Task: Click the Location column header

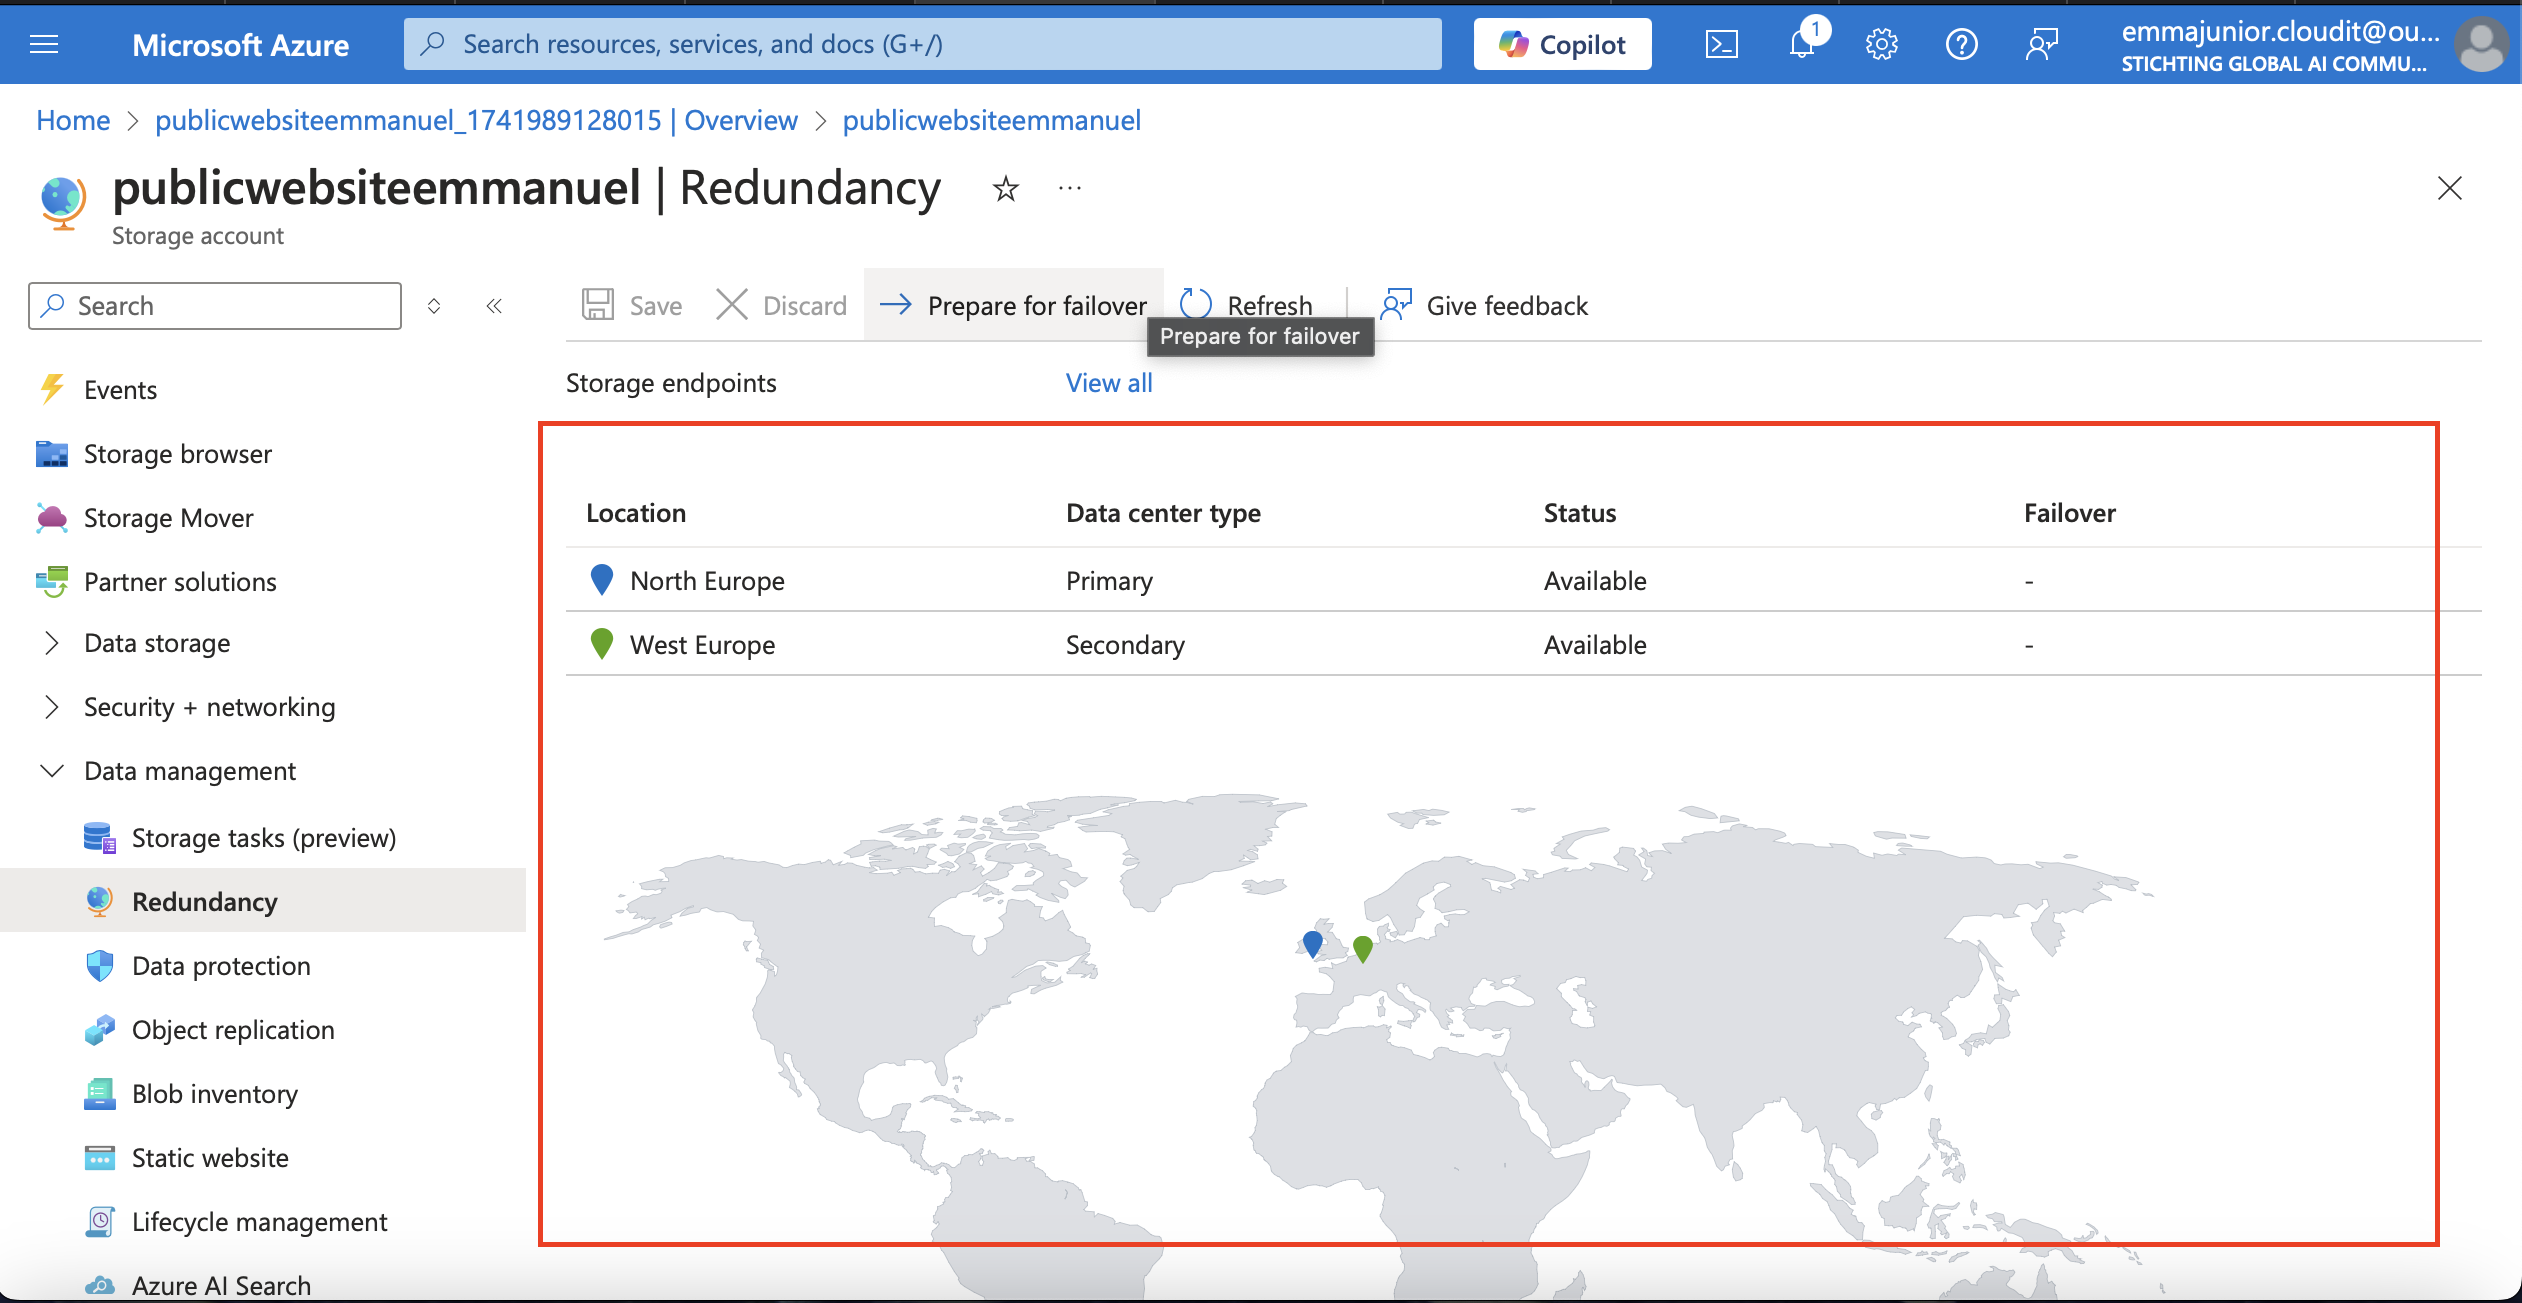Action: point(636,513)
